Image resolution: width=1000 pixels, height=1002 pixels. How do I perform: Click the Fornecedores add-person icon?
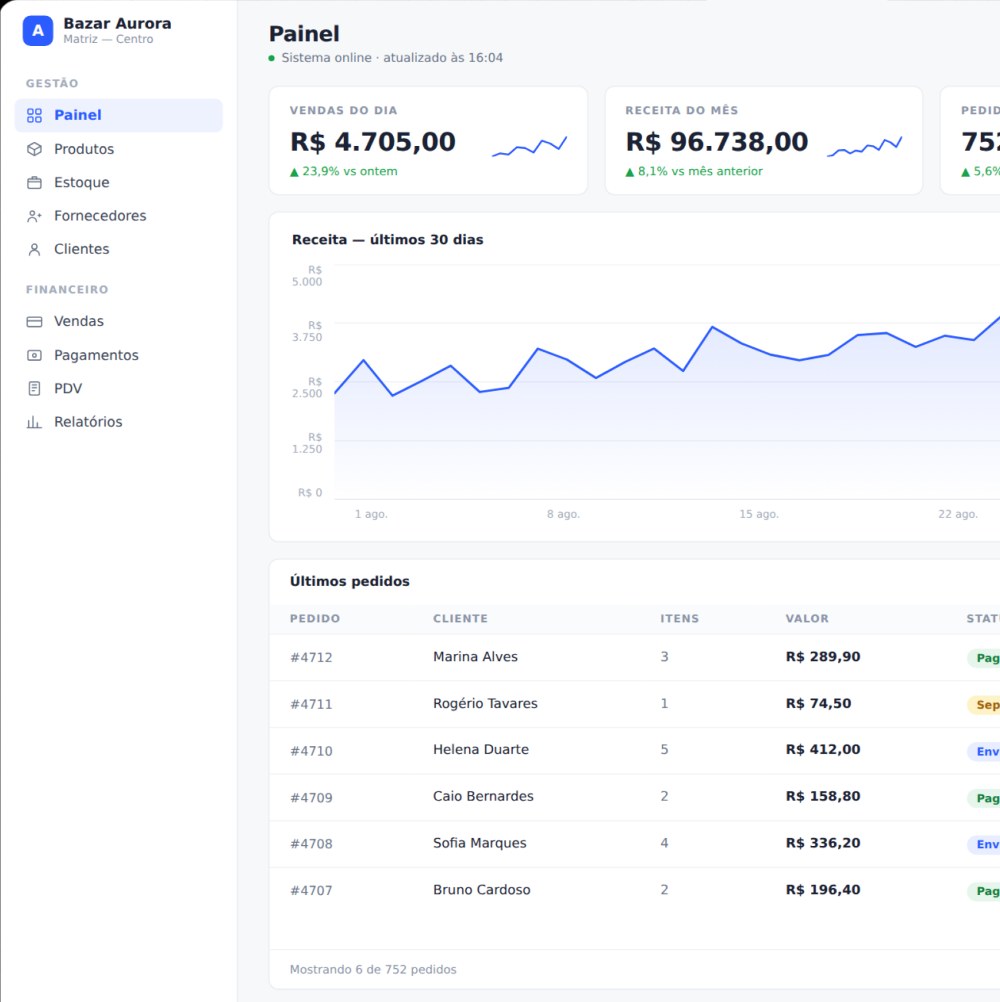click(x=35, y=216)
